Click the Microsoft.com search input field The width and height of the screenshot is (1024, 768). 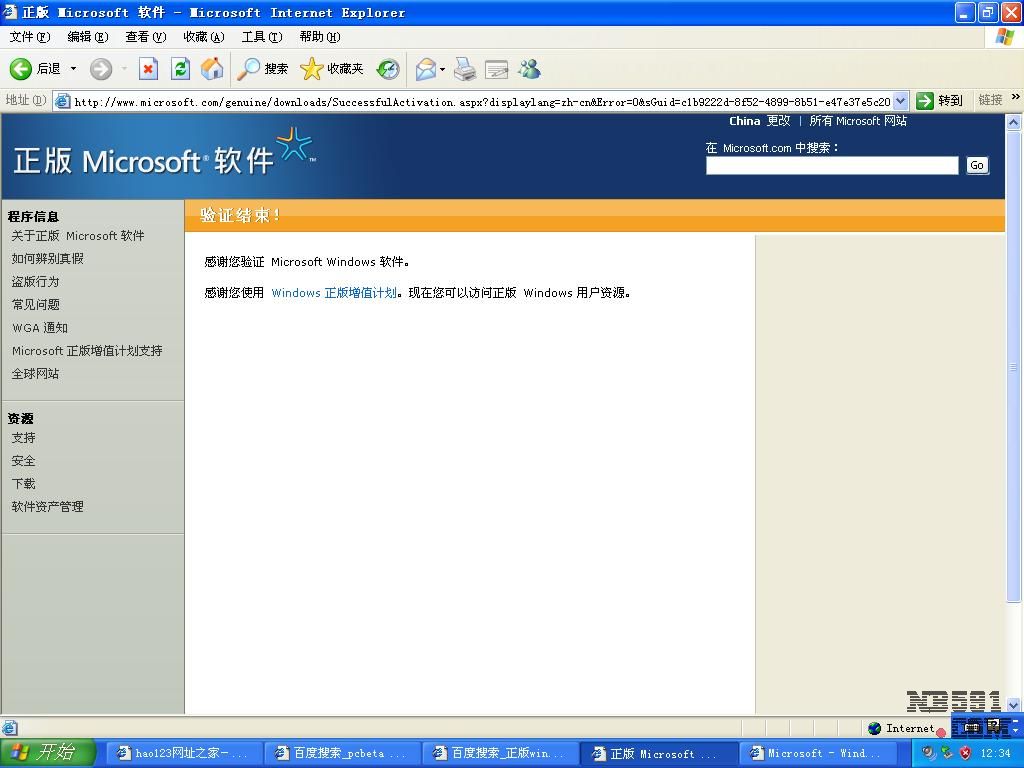click(831, 166)
